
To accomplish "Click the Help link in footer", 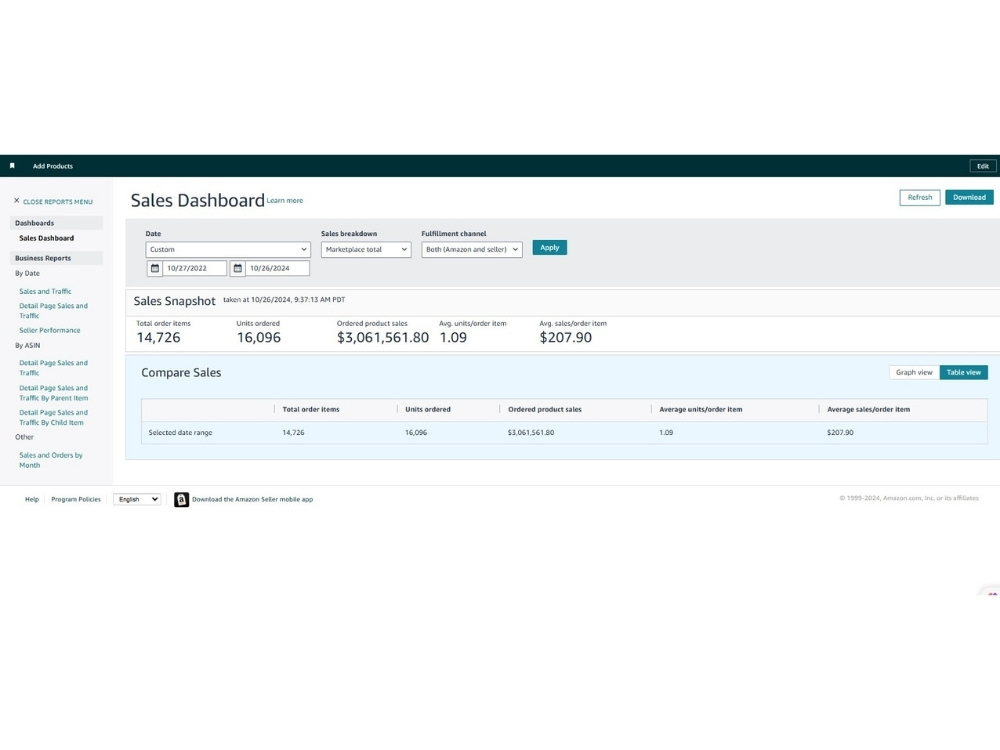I will pyautogui.click(x=32, y=499).
